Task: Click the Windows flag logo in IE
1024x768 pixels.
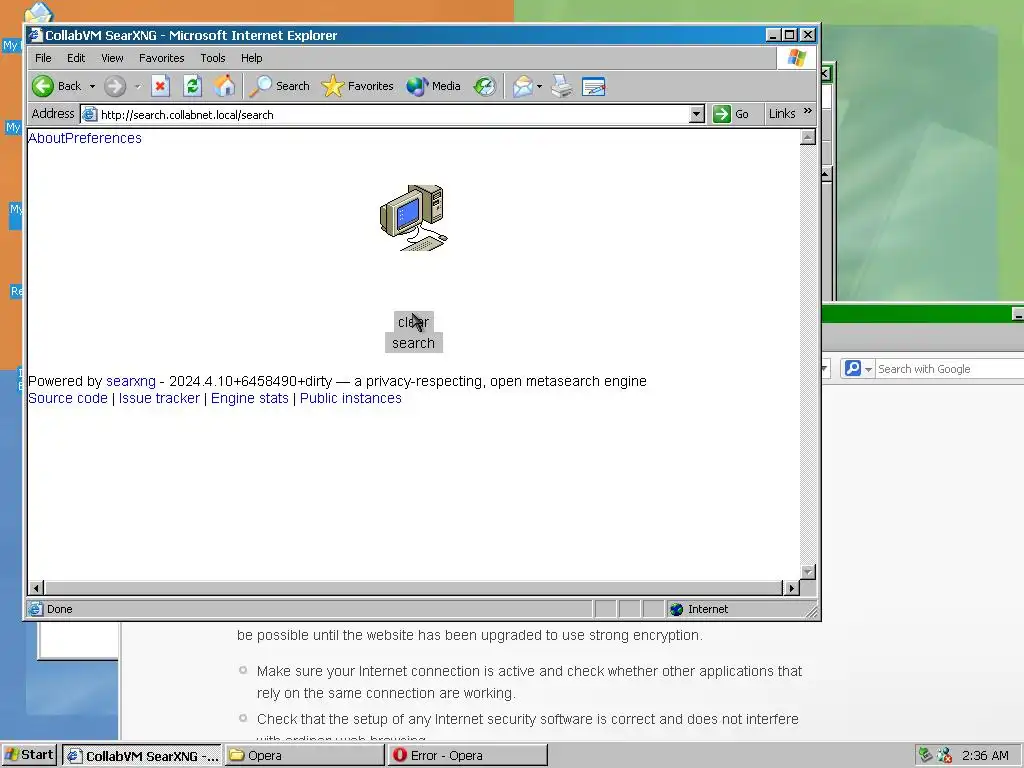Action: 797,58
